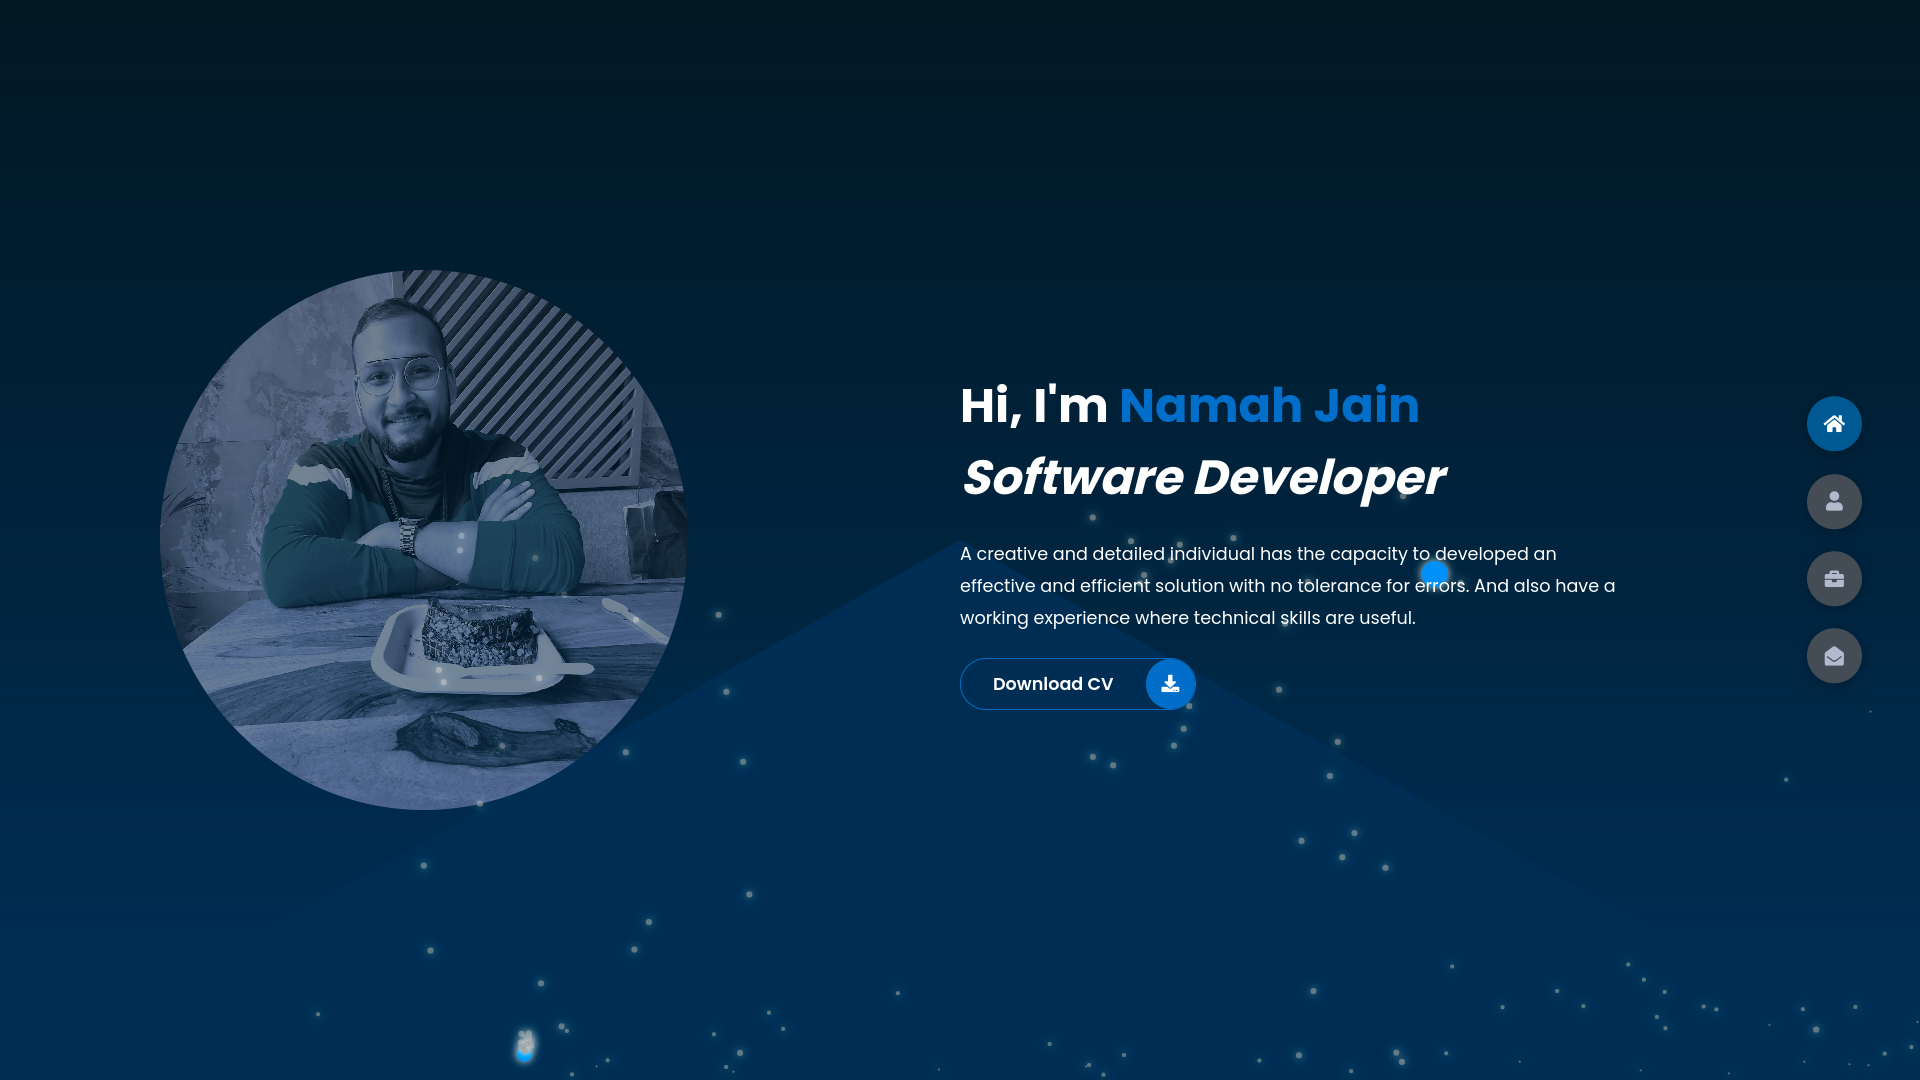Click the line 'working experience where technical skills'
The height and width of the screenshot is (1080, 1920).
pyautogui.click(x=1187, y=618)
